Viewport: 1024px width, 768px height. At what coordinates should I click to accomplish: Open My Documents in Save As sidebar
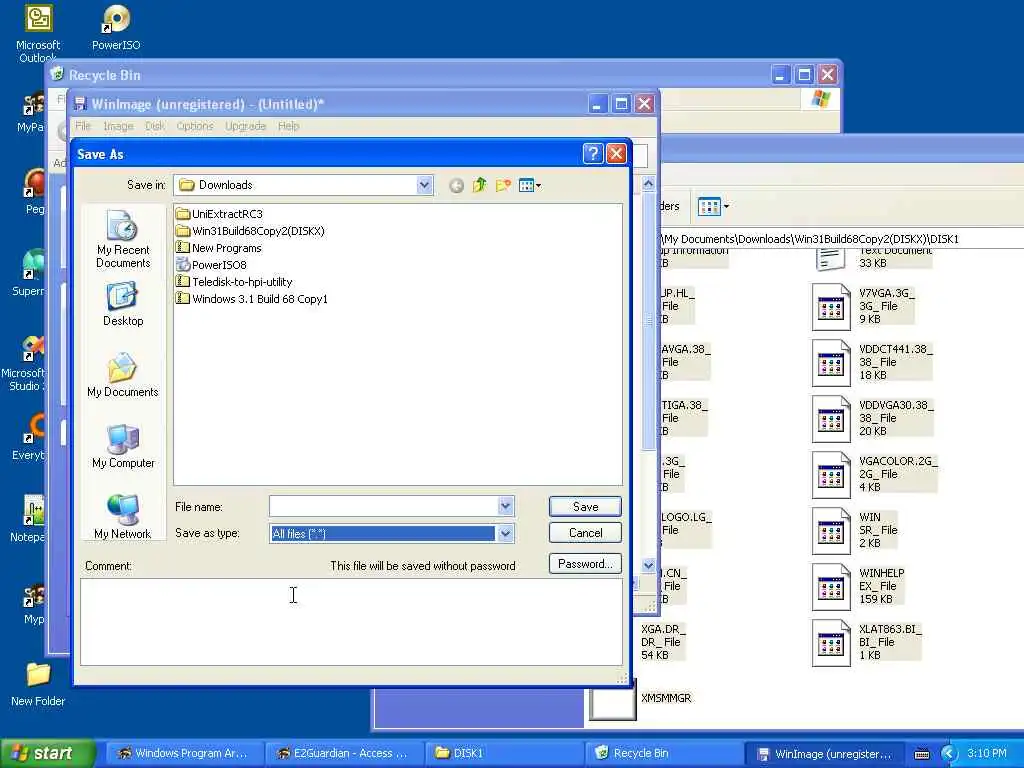[123, 375]
